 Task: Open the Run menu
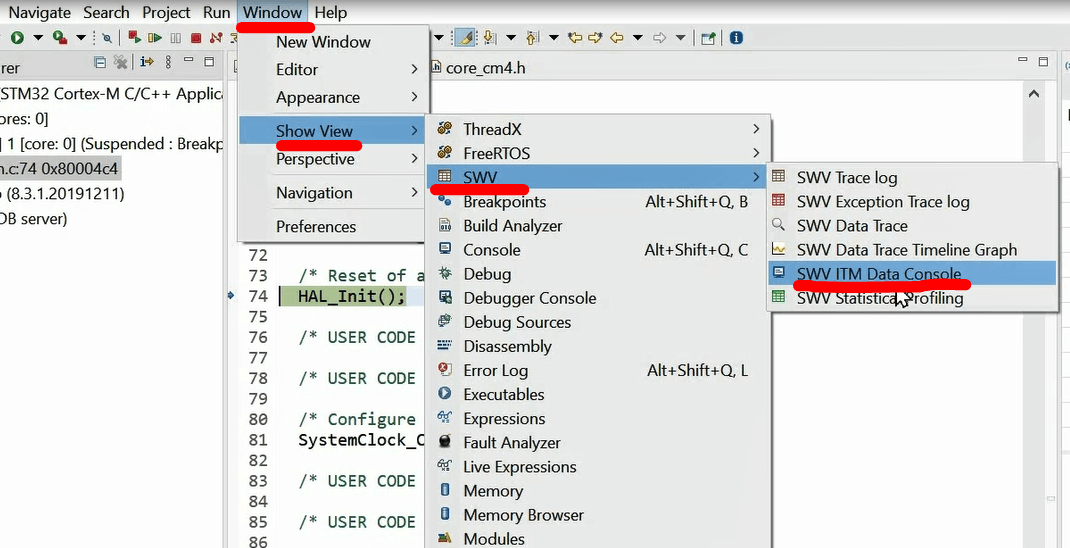(x=216, y=12)
